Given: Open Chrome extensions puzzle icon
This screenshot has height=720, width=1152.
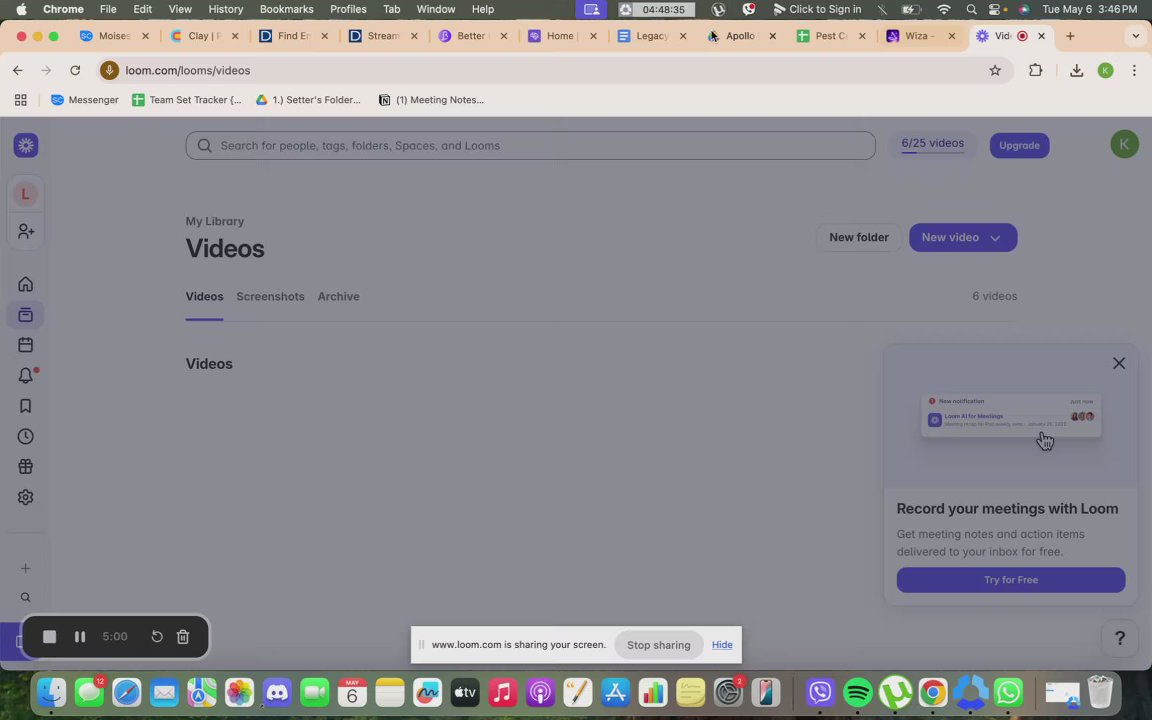Looking at the screenshot, I should coord(1035,71).
